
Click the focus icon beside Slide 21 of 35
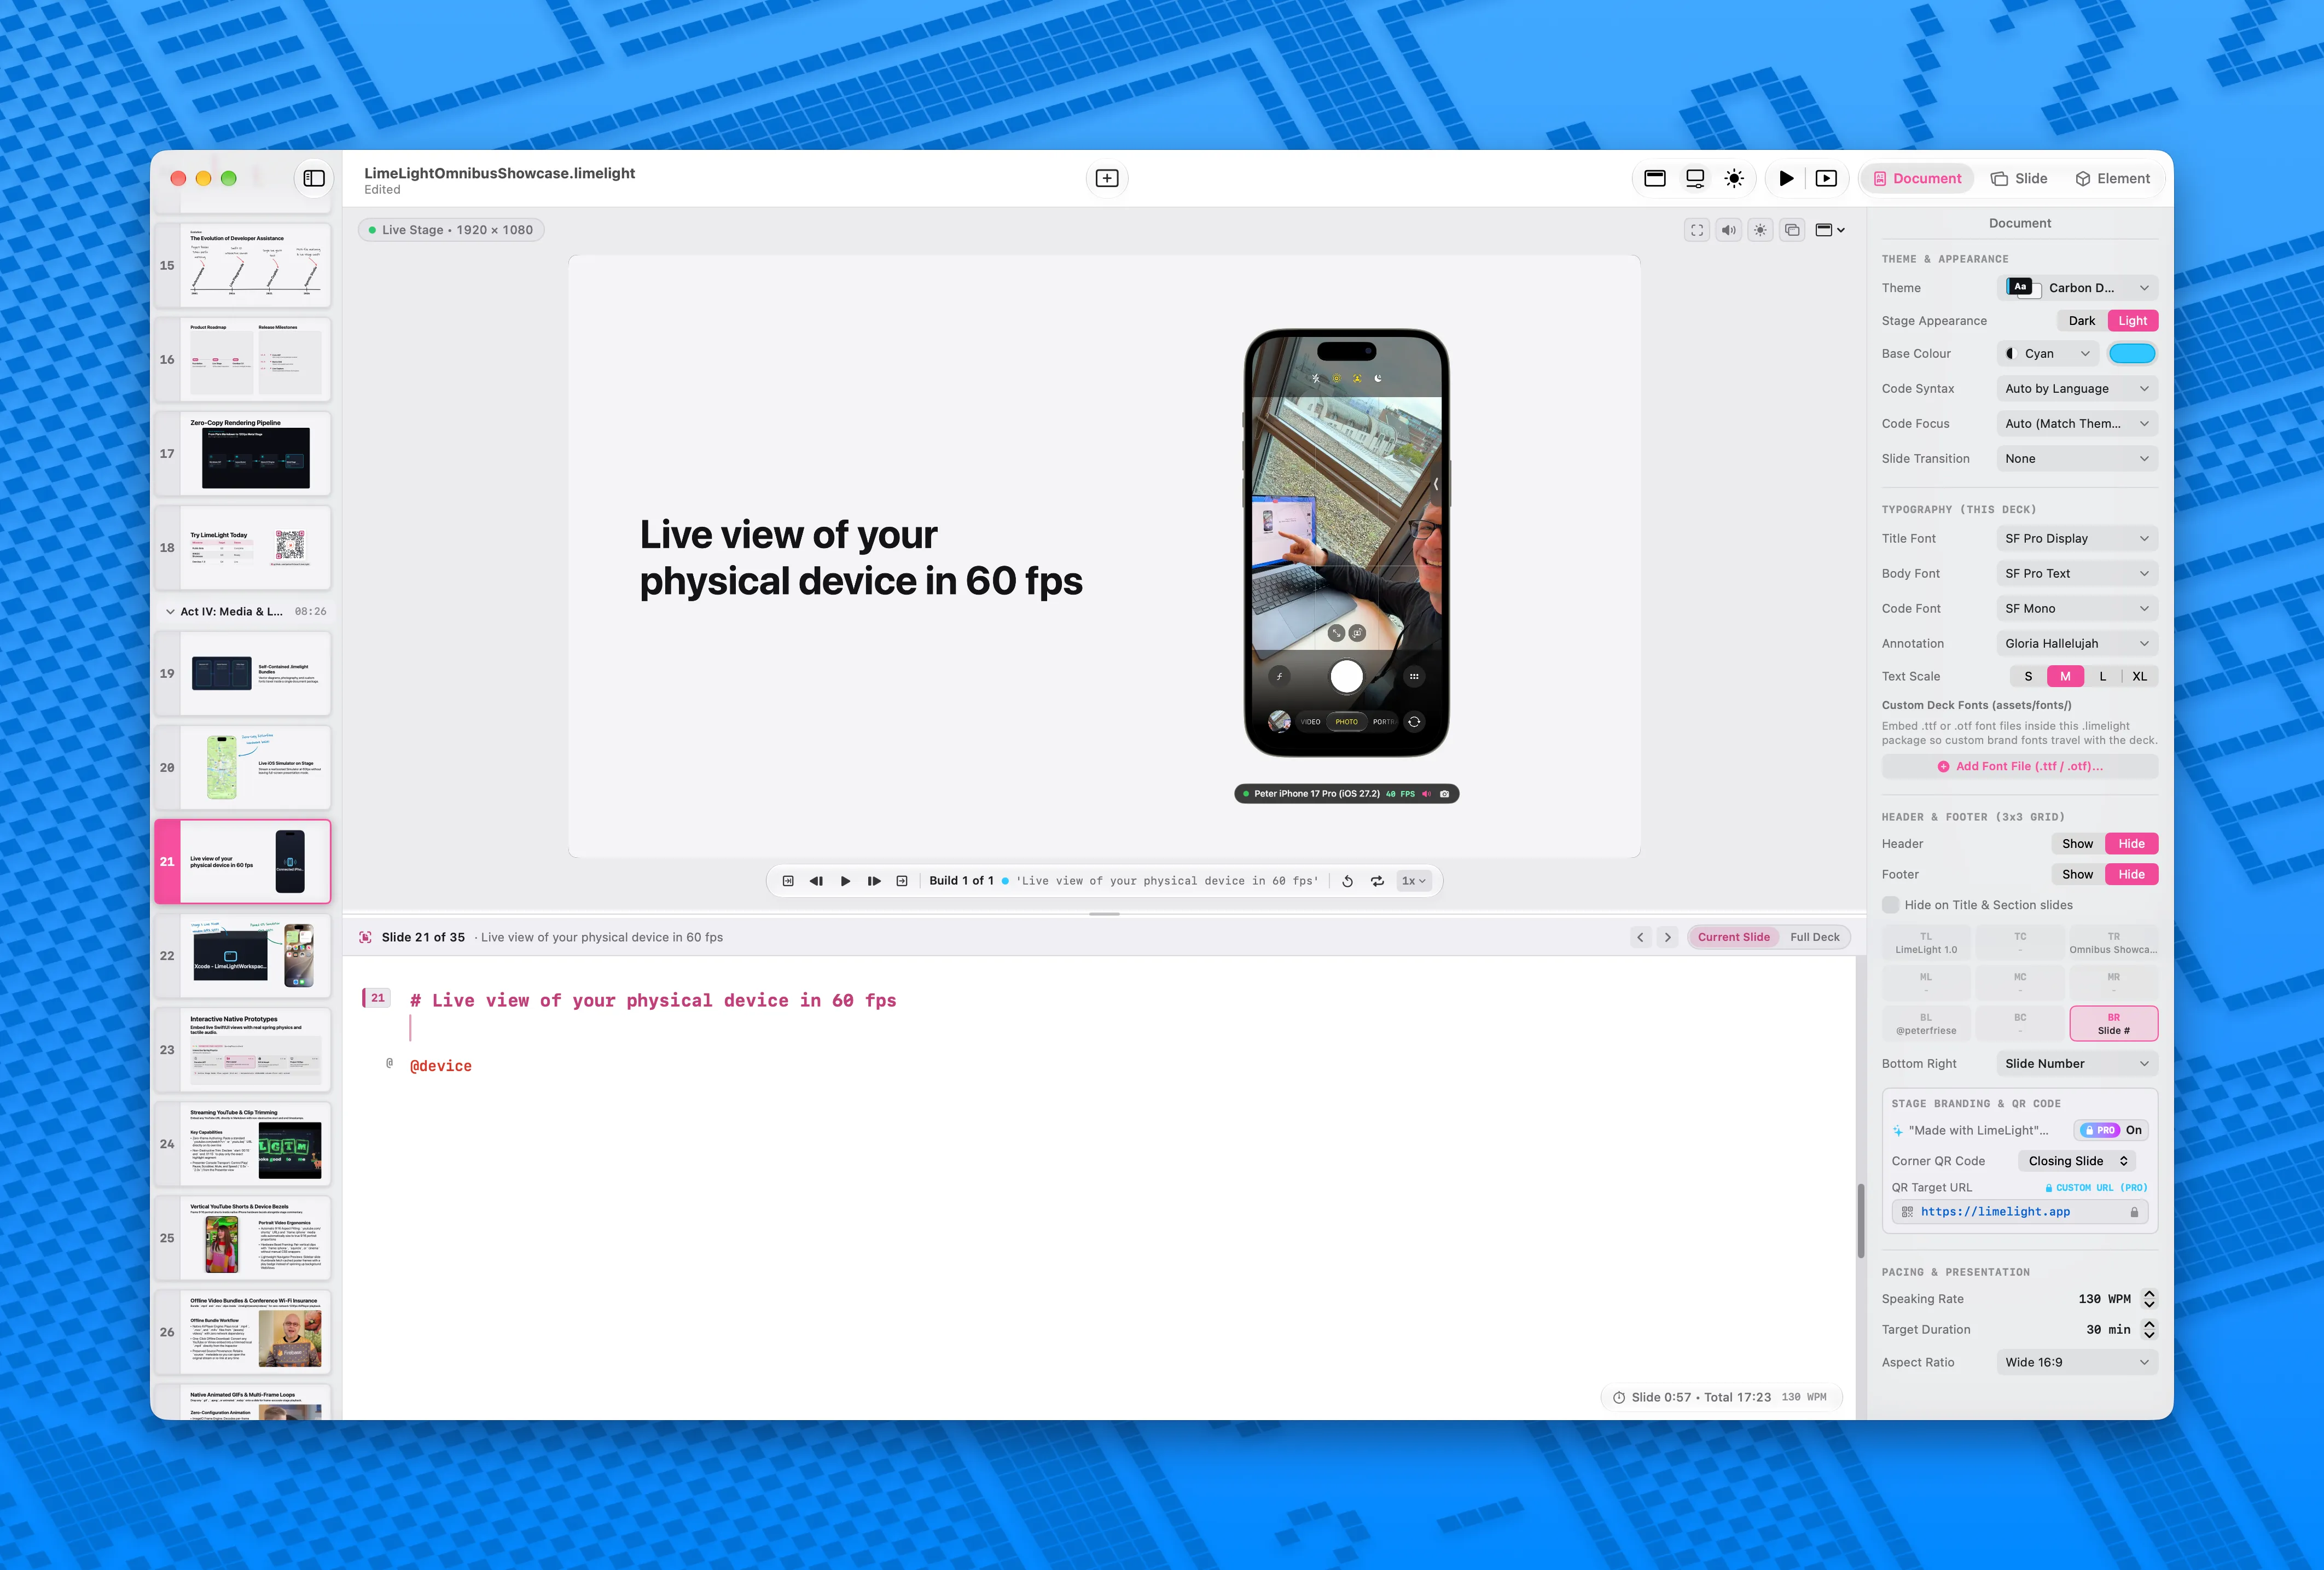click(366, 937)
